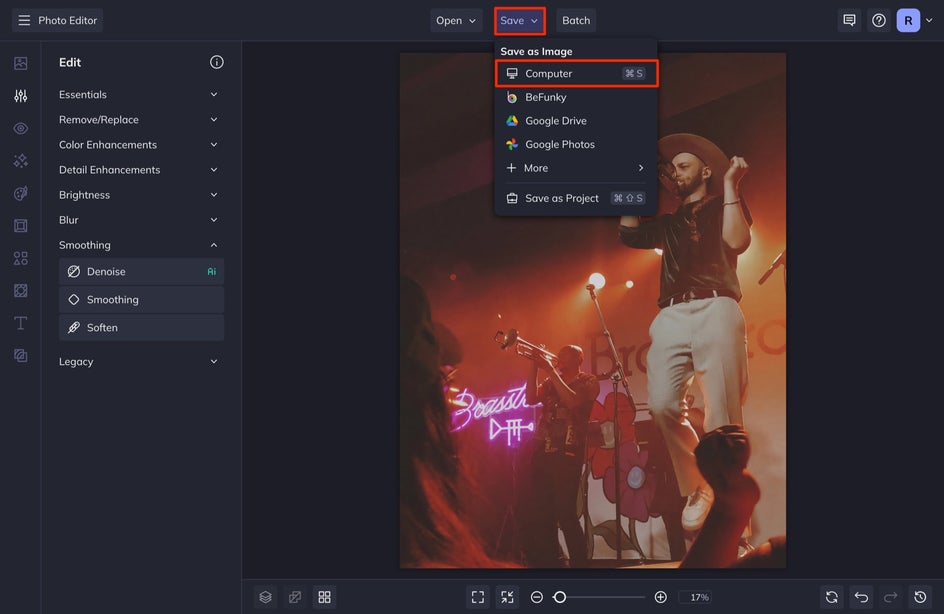Click the zoom slider handle
The width and height of the screenshot is (944, 614).
click(560, 597)
